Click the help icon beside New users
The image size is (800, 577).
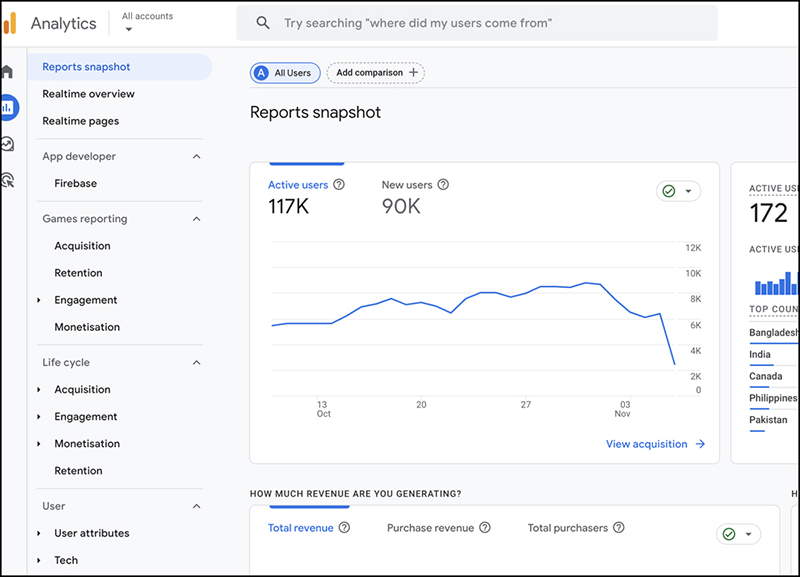coord(443,185)
